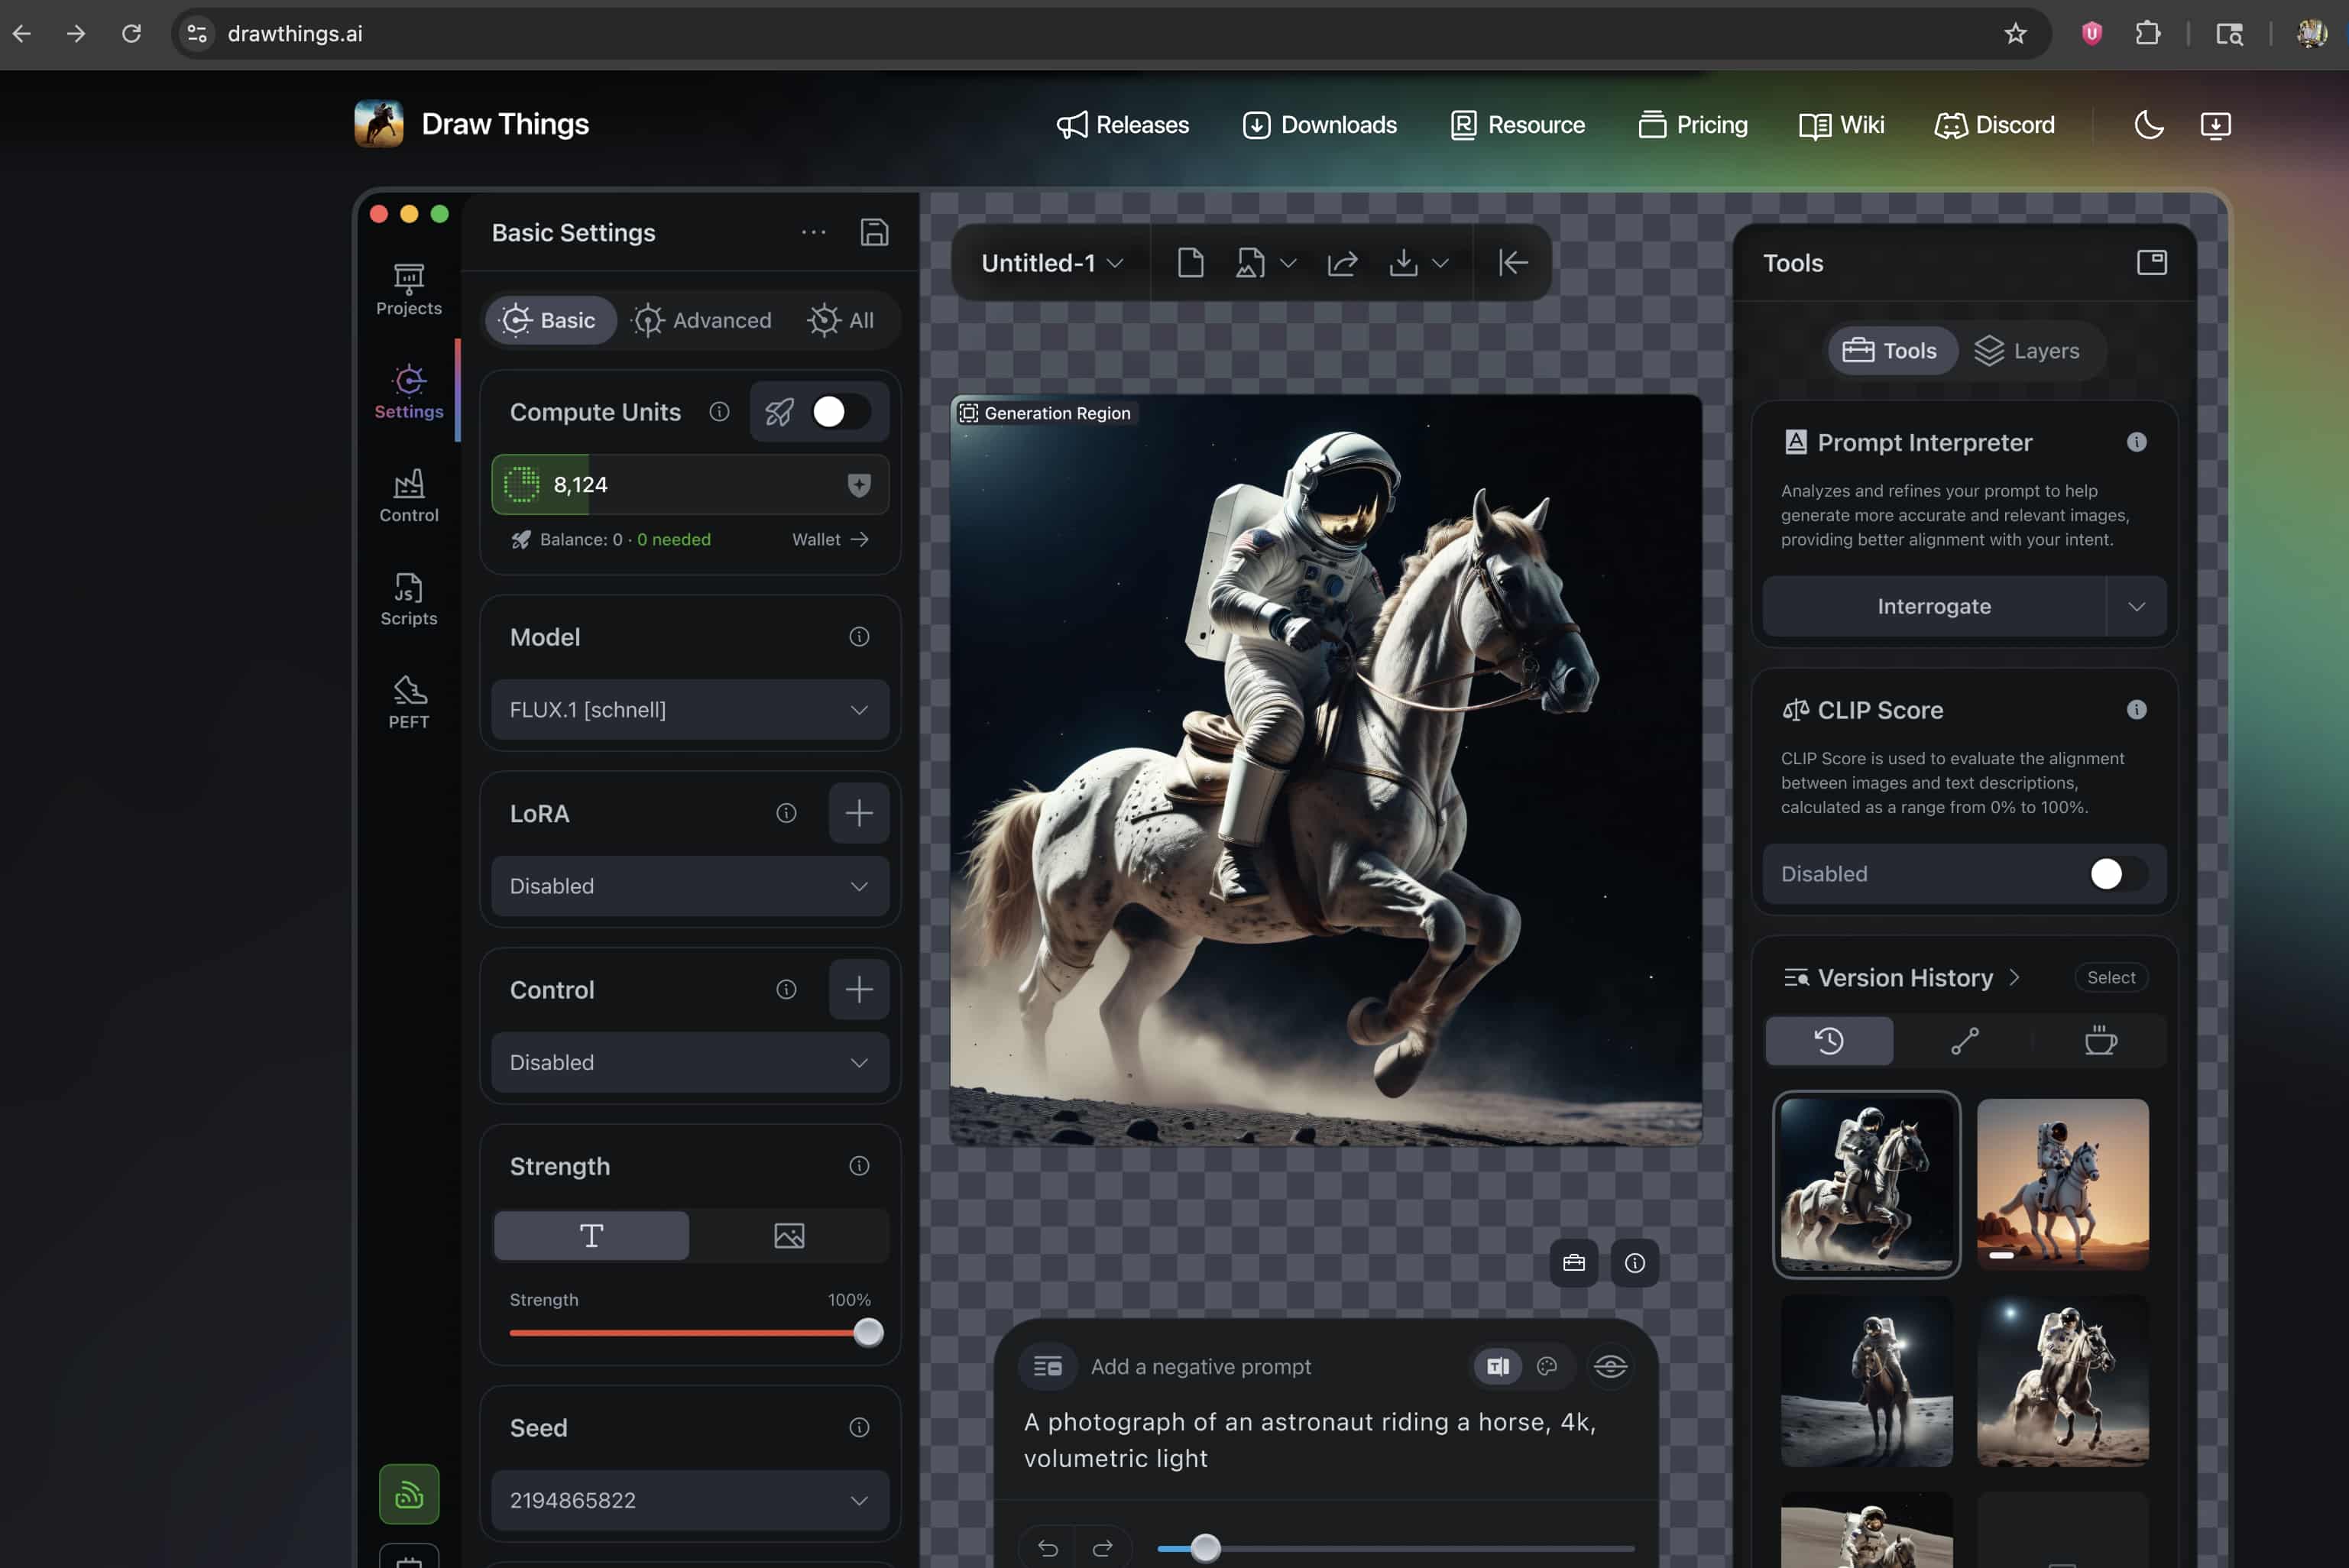Create new document from canvas toolbar
This screenshot has width=2349, height=1568.
1190,263
